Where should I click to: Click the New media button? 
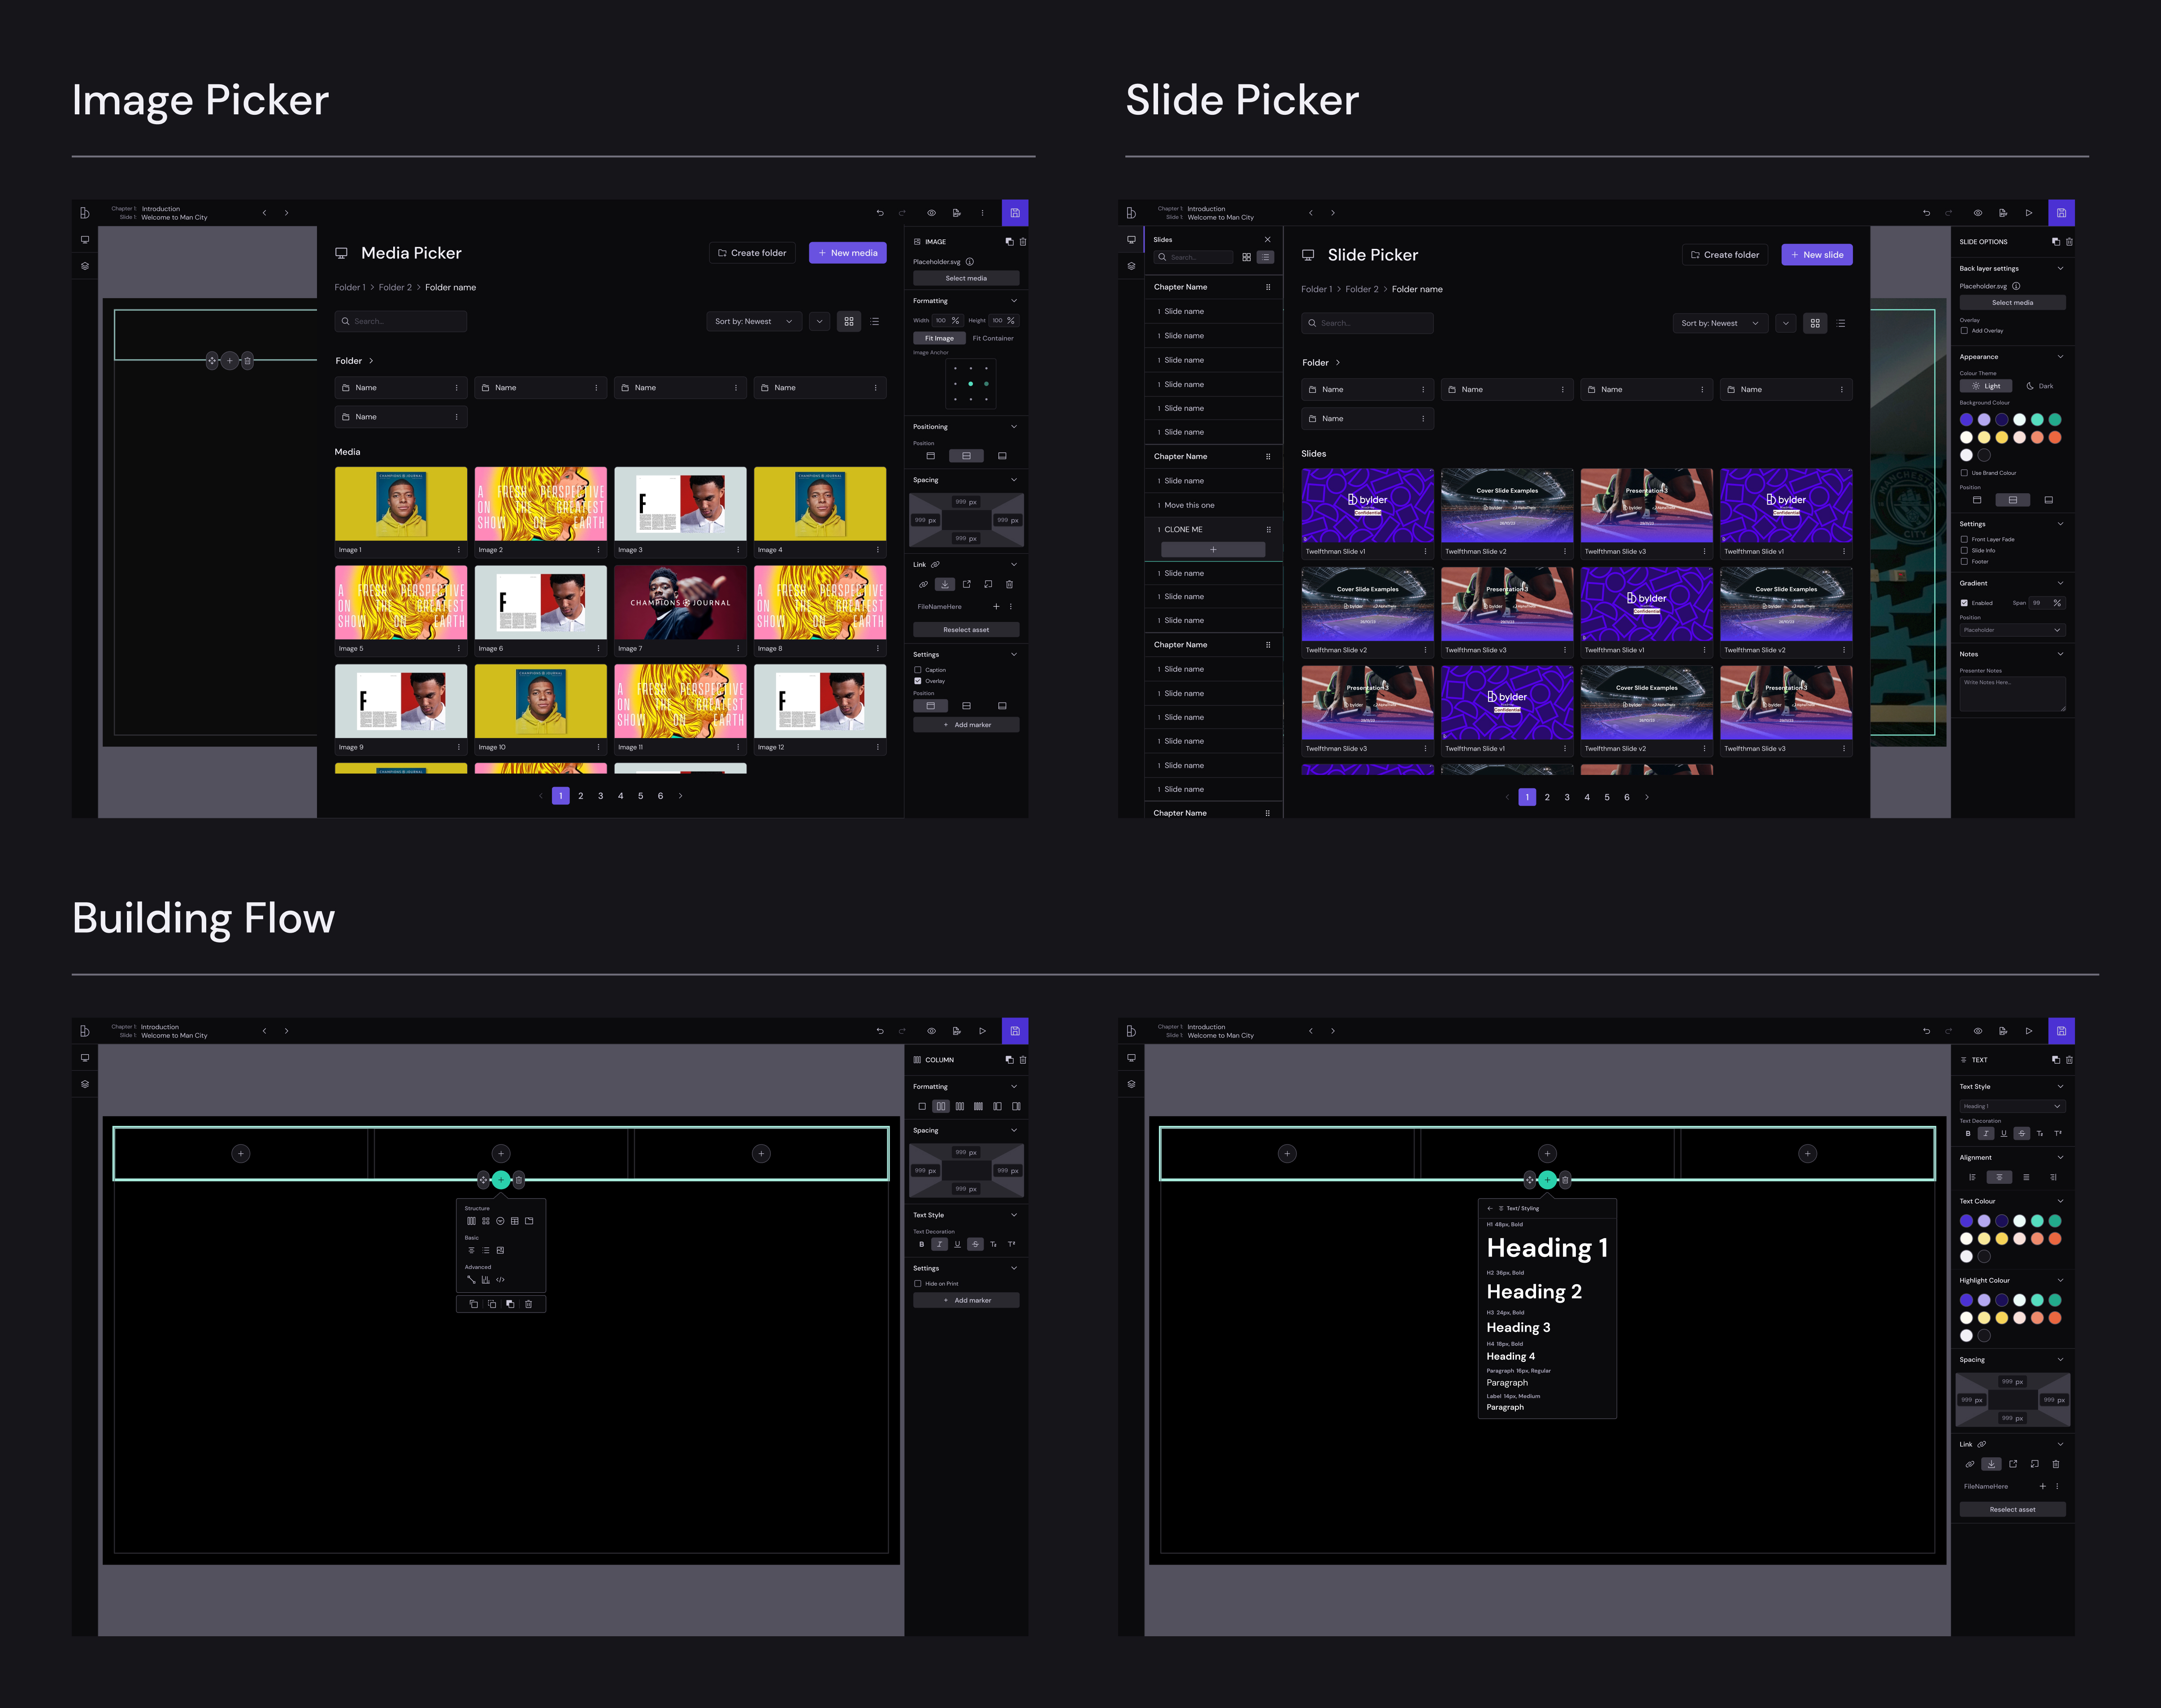coord(847,253)
